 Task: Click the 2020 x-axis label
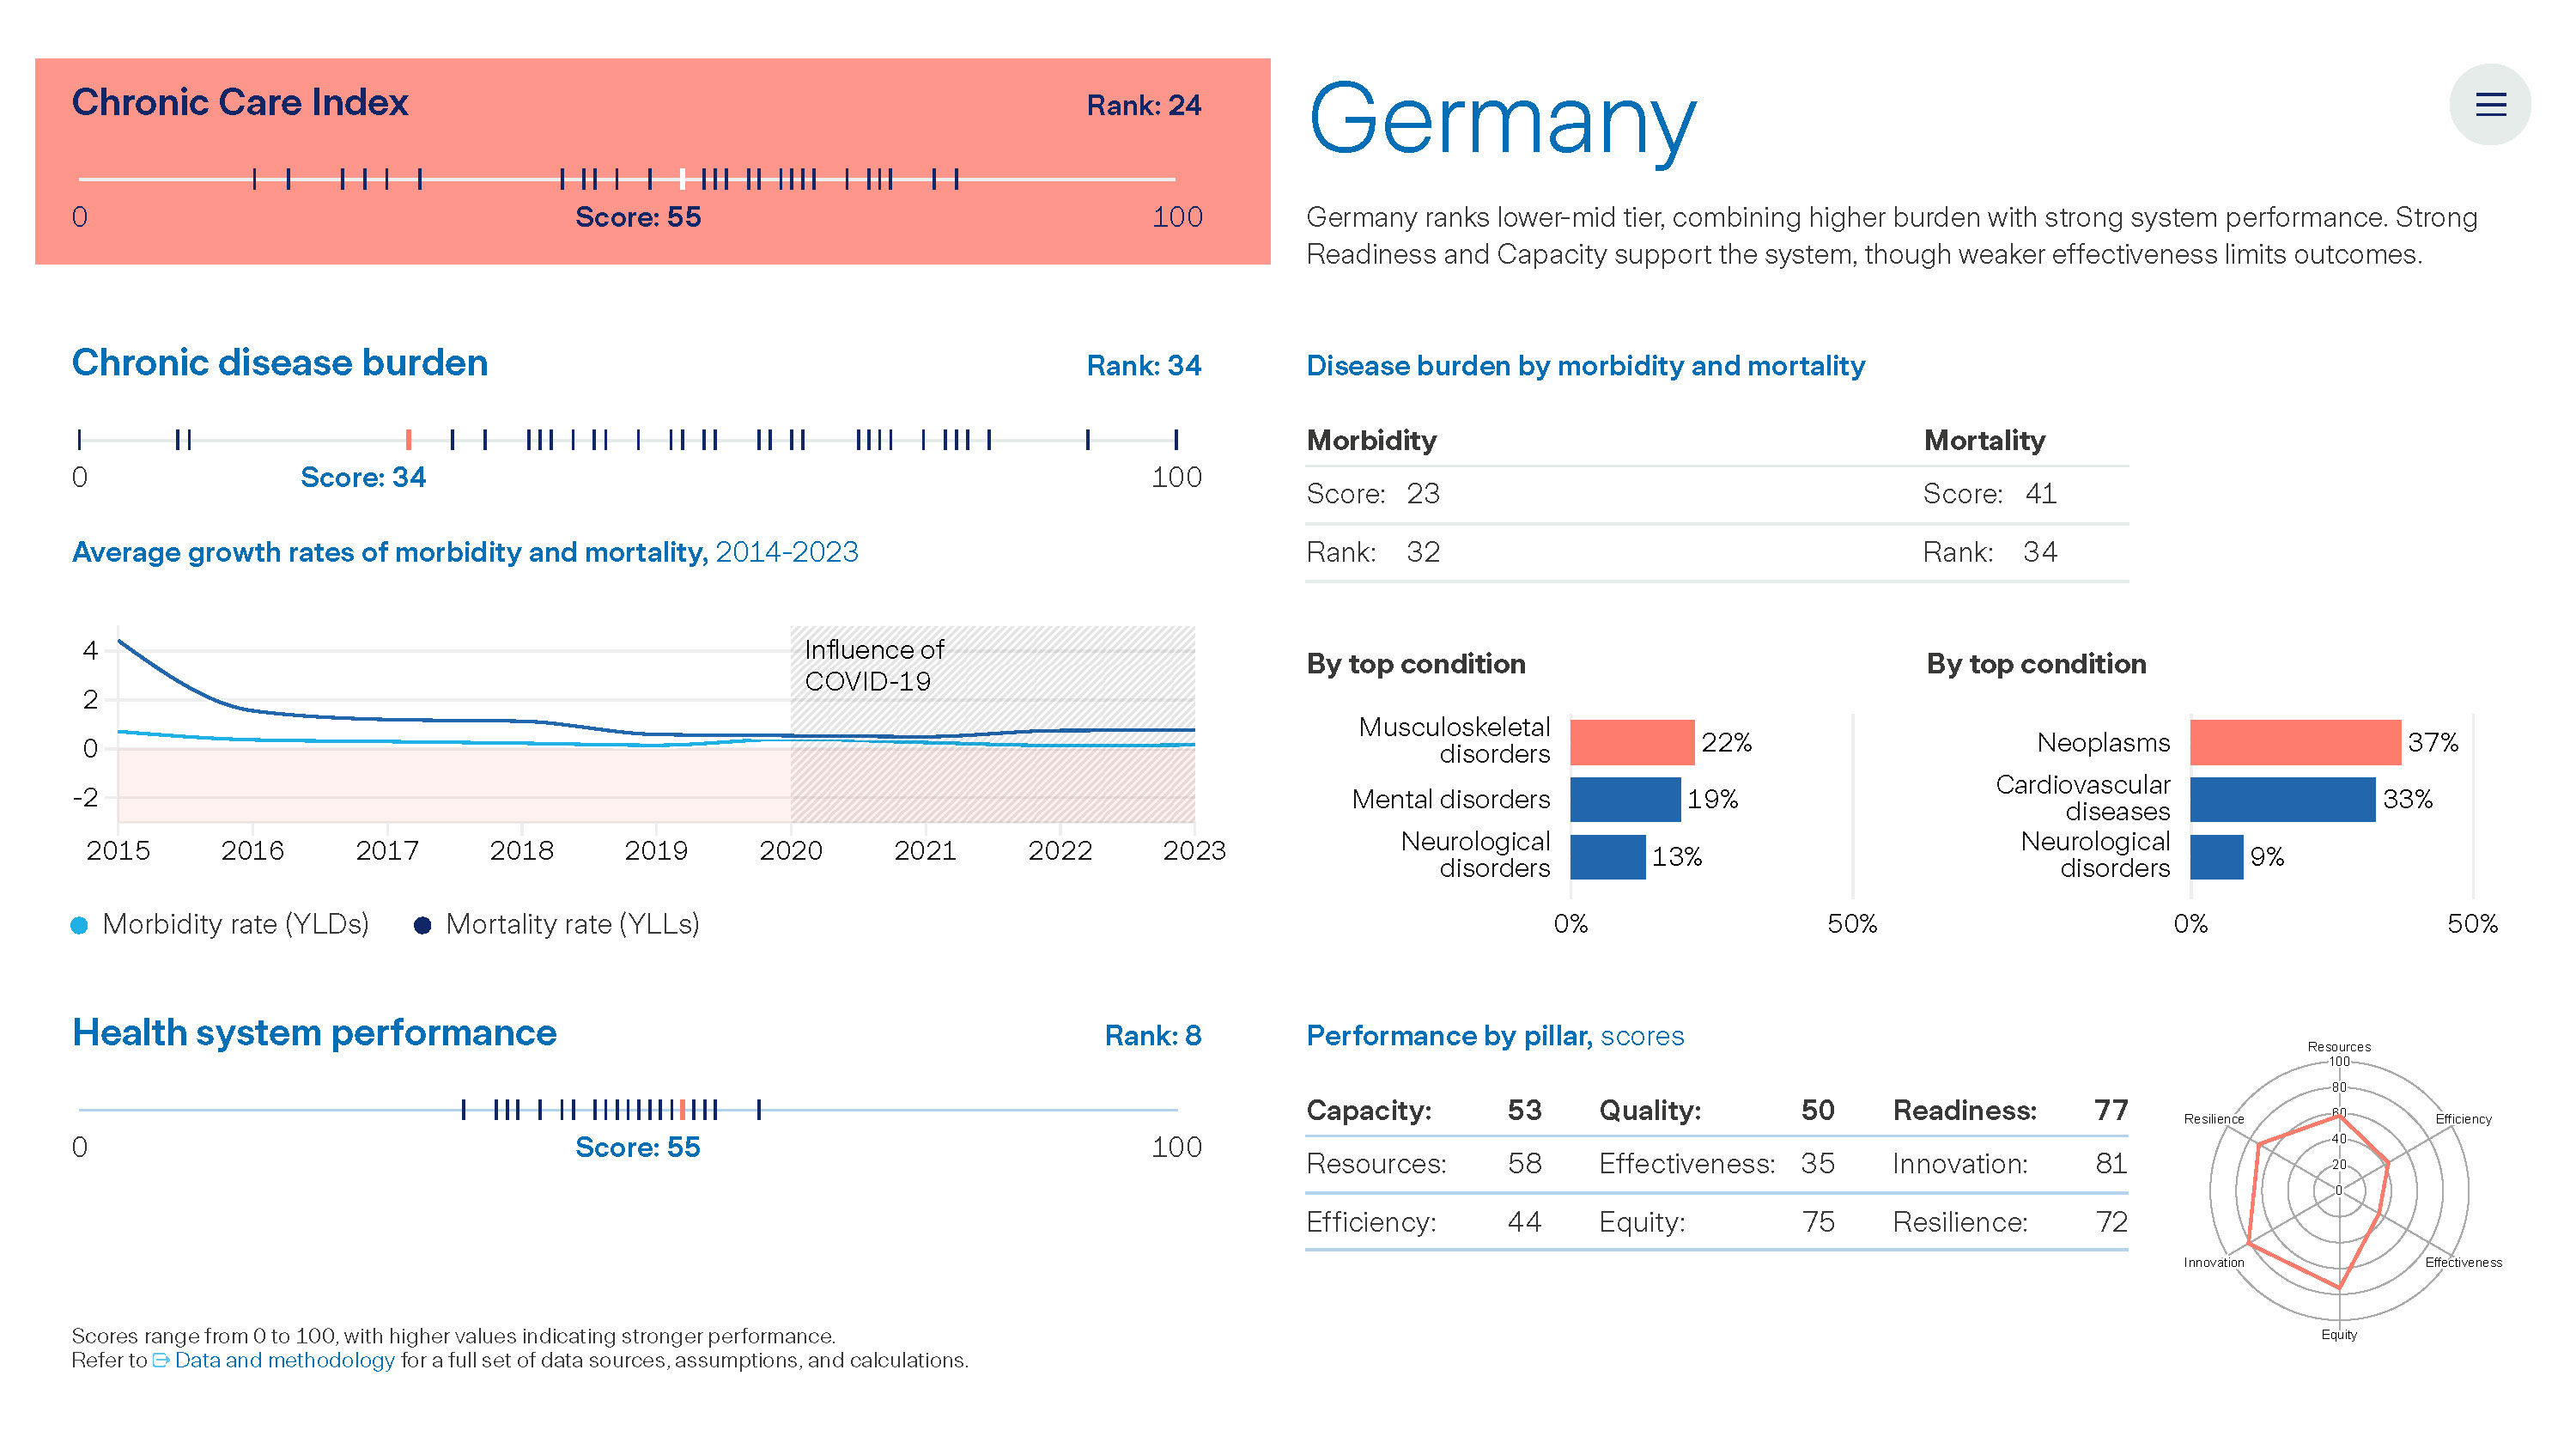click(x=790, y=851)
